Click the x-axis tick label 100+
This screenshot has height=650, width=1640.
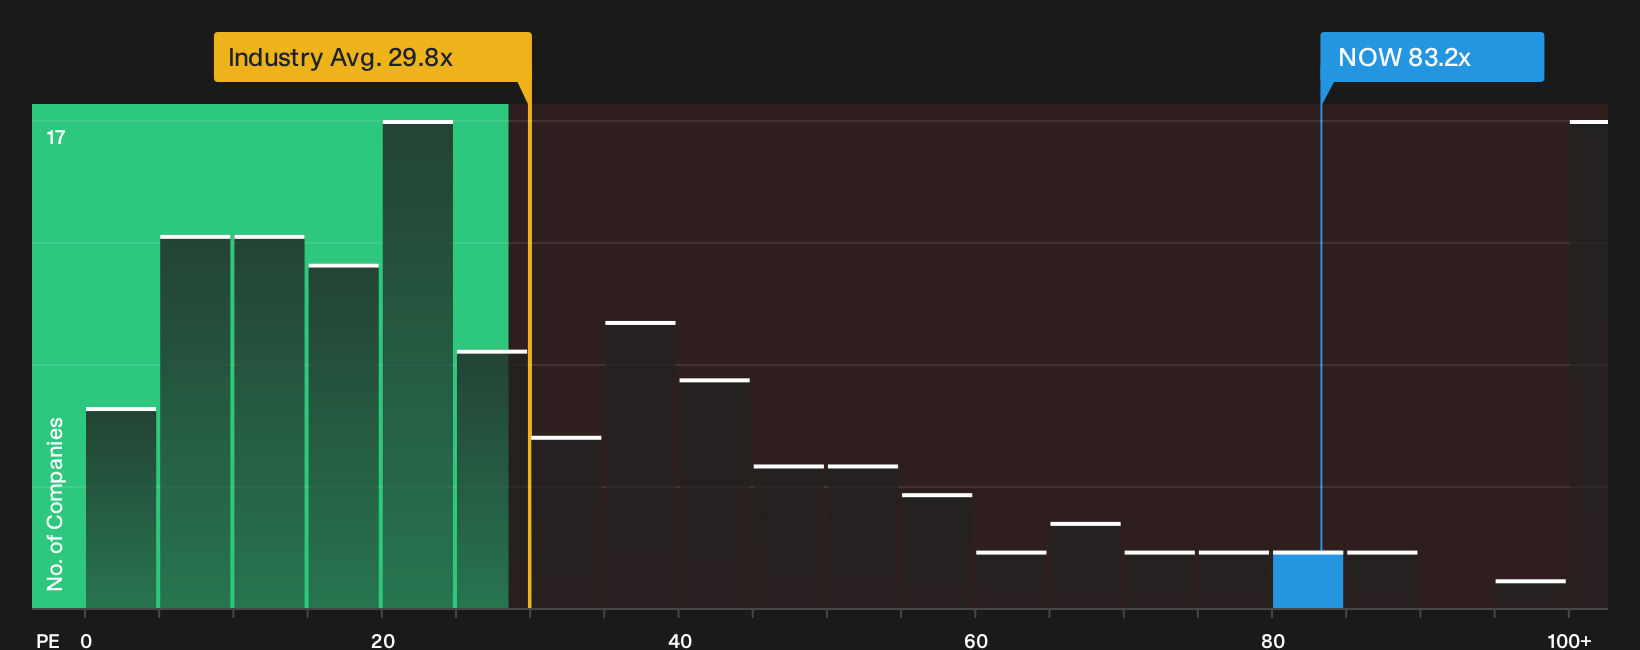(x=1569, y=640)
